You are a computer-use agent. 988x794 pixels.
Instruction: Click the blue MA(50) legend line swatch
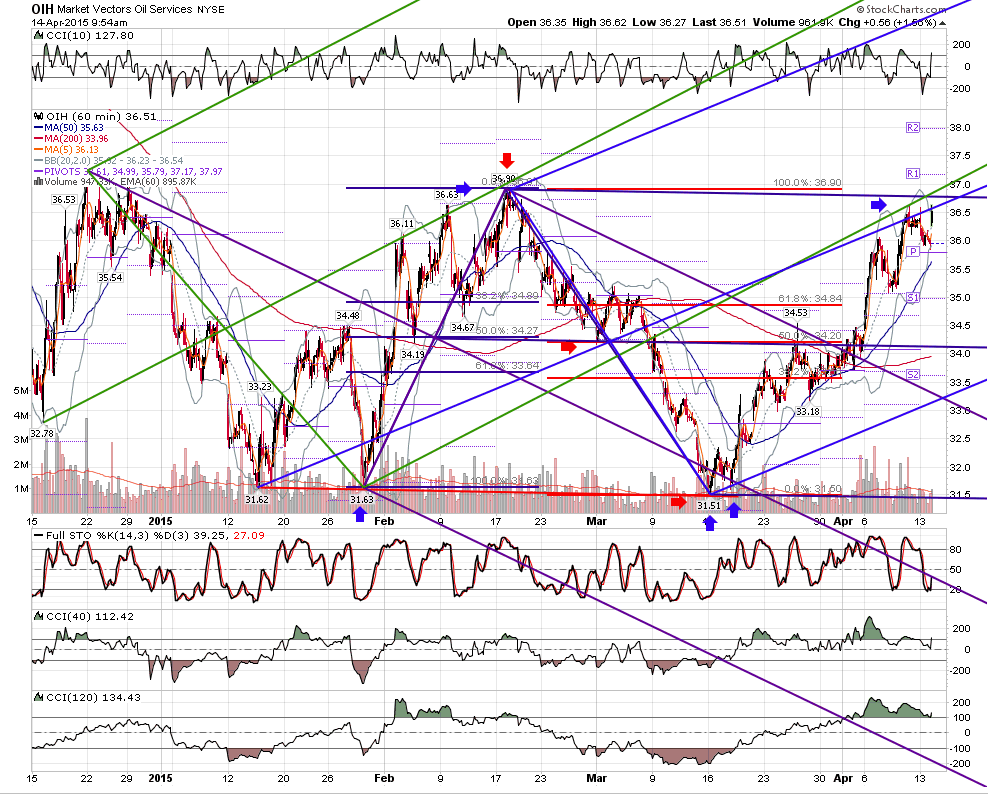coord(37,127)
